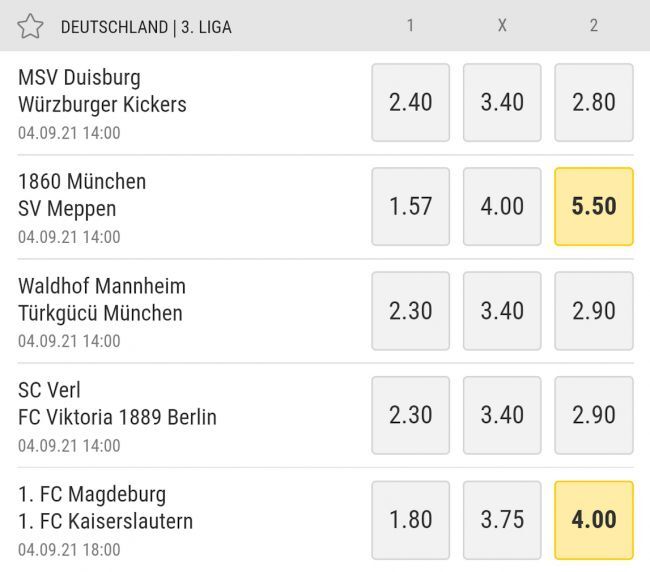Pick draw odds 3.40 for Duisburg vs Würzburger

click(502, 102)
